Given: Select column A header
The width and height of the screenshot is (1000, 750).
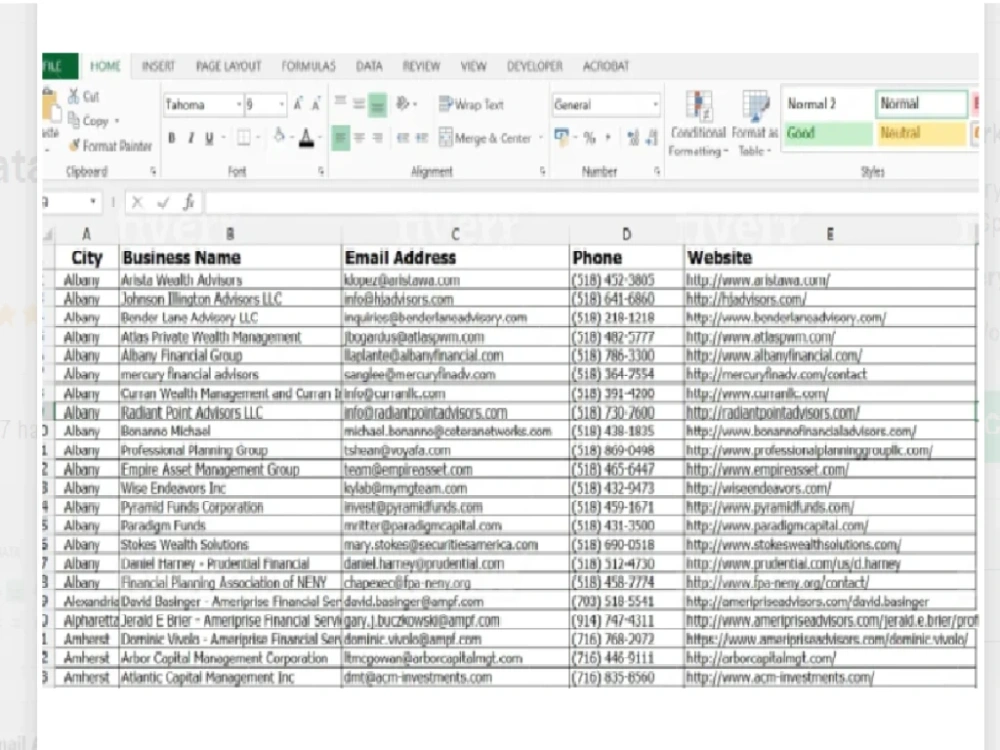Looking at the screenshot, I should [x=87, y=234].
